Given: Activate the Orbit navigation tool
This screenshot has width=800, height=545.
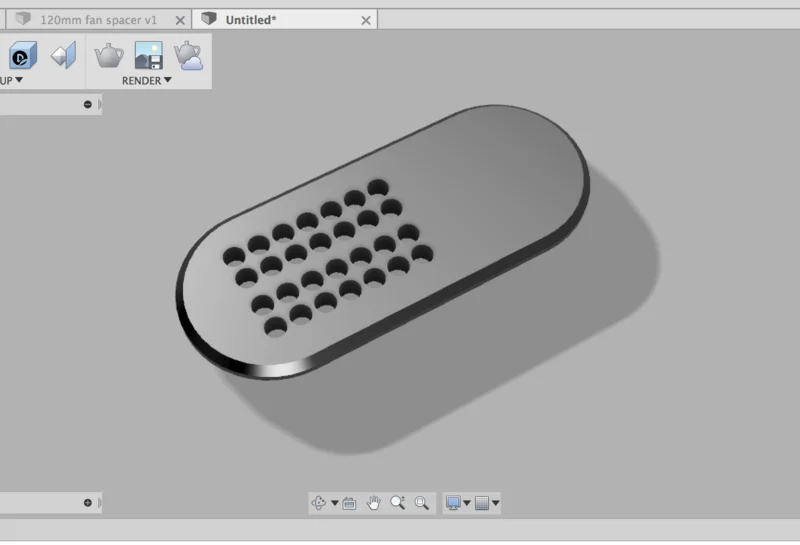Looking at the screenshot, I should [319, 503].
